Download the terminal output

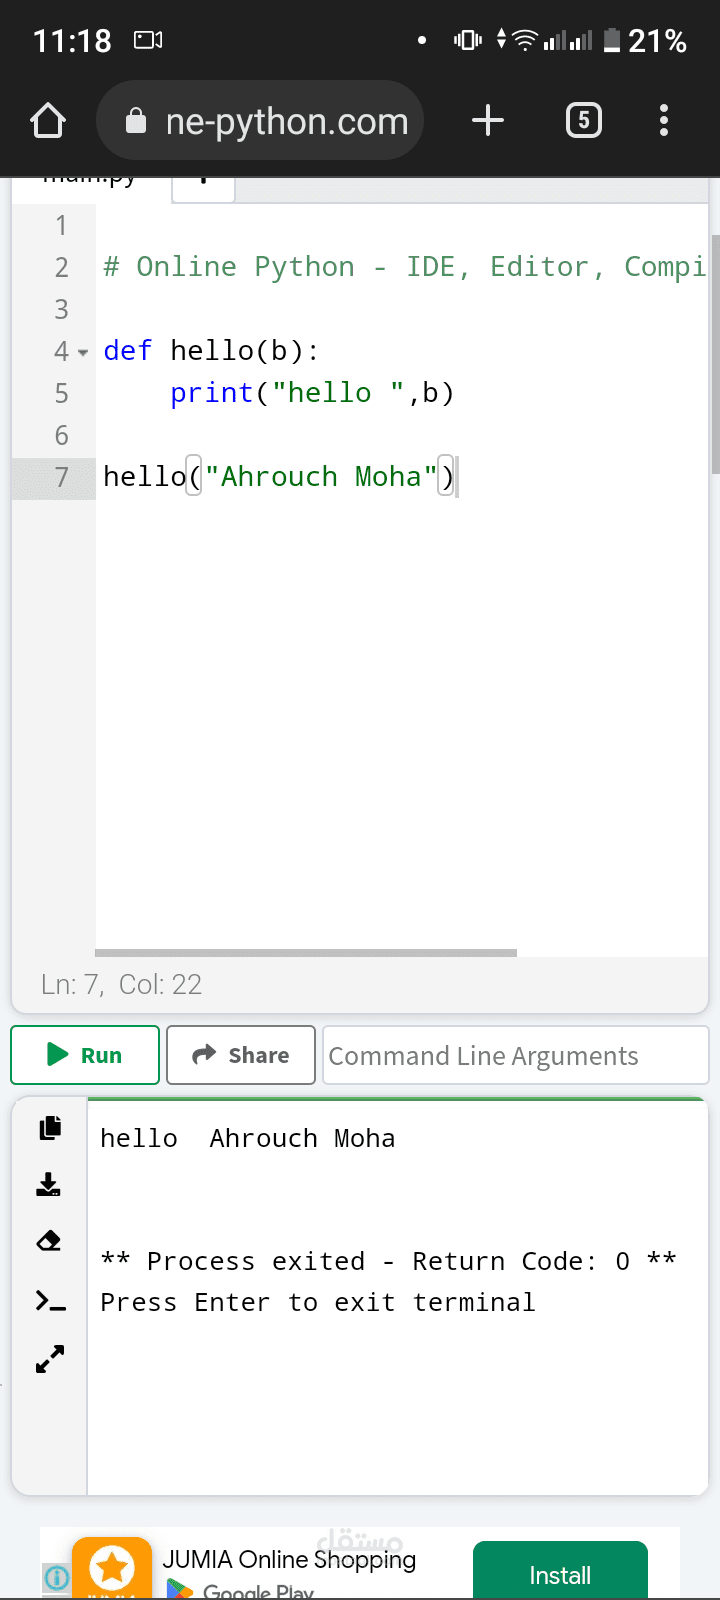(49, 1185)
